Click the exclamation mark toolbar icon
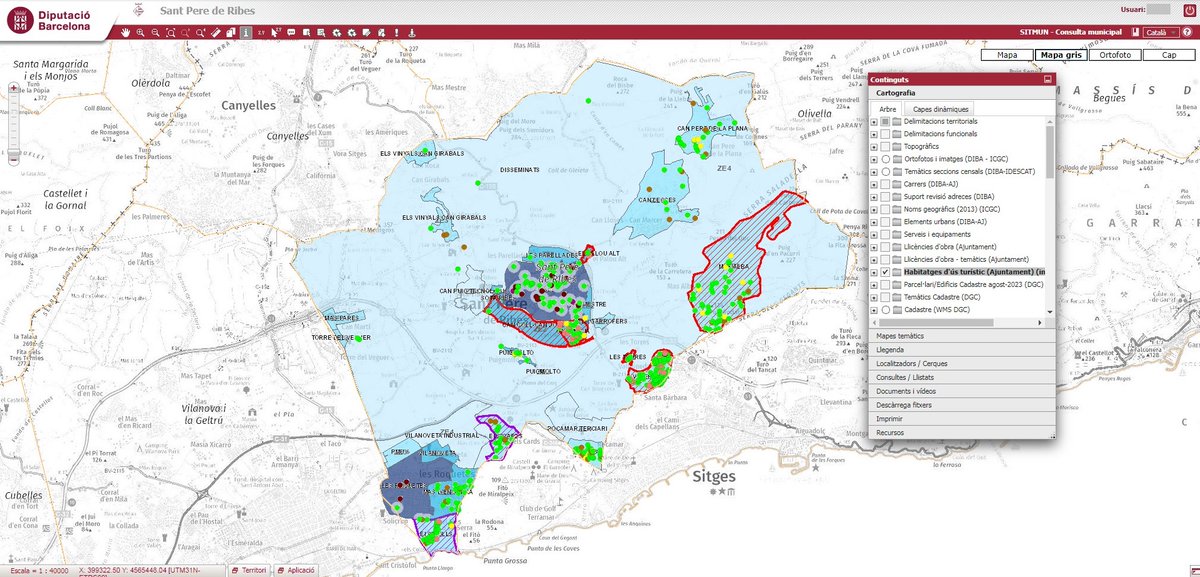 click(x=396, y=33)
